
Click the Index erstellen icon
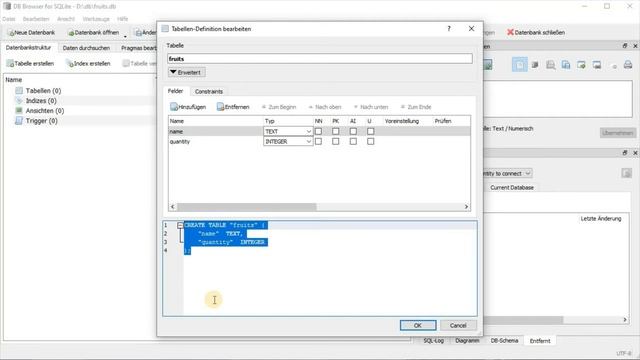click(x=70, y=64)
